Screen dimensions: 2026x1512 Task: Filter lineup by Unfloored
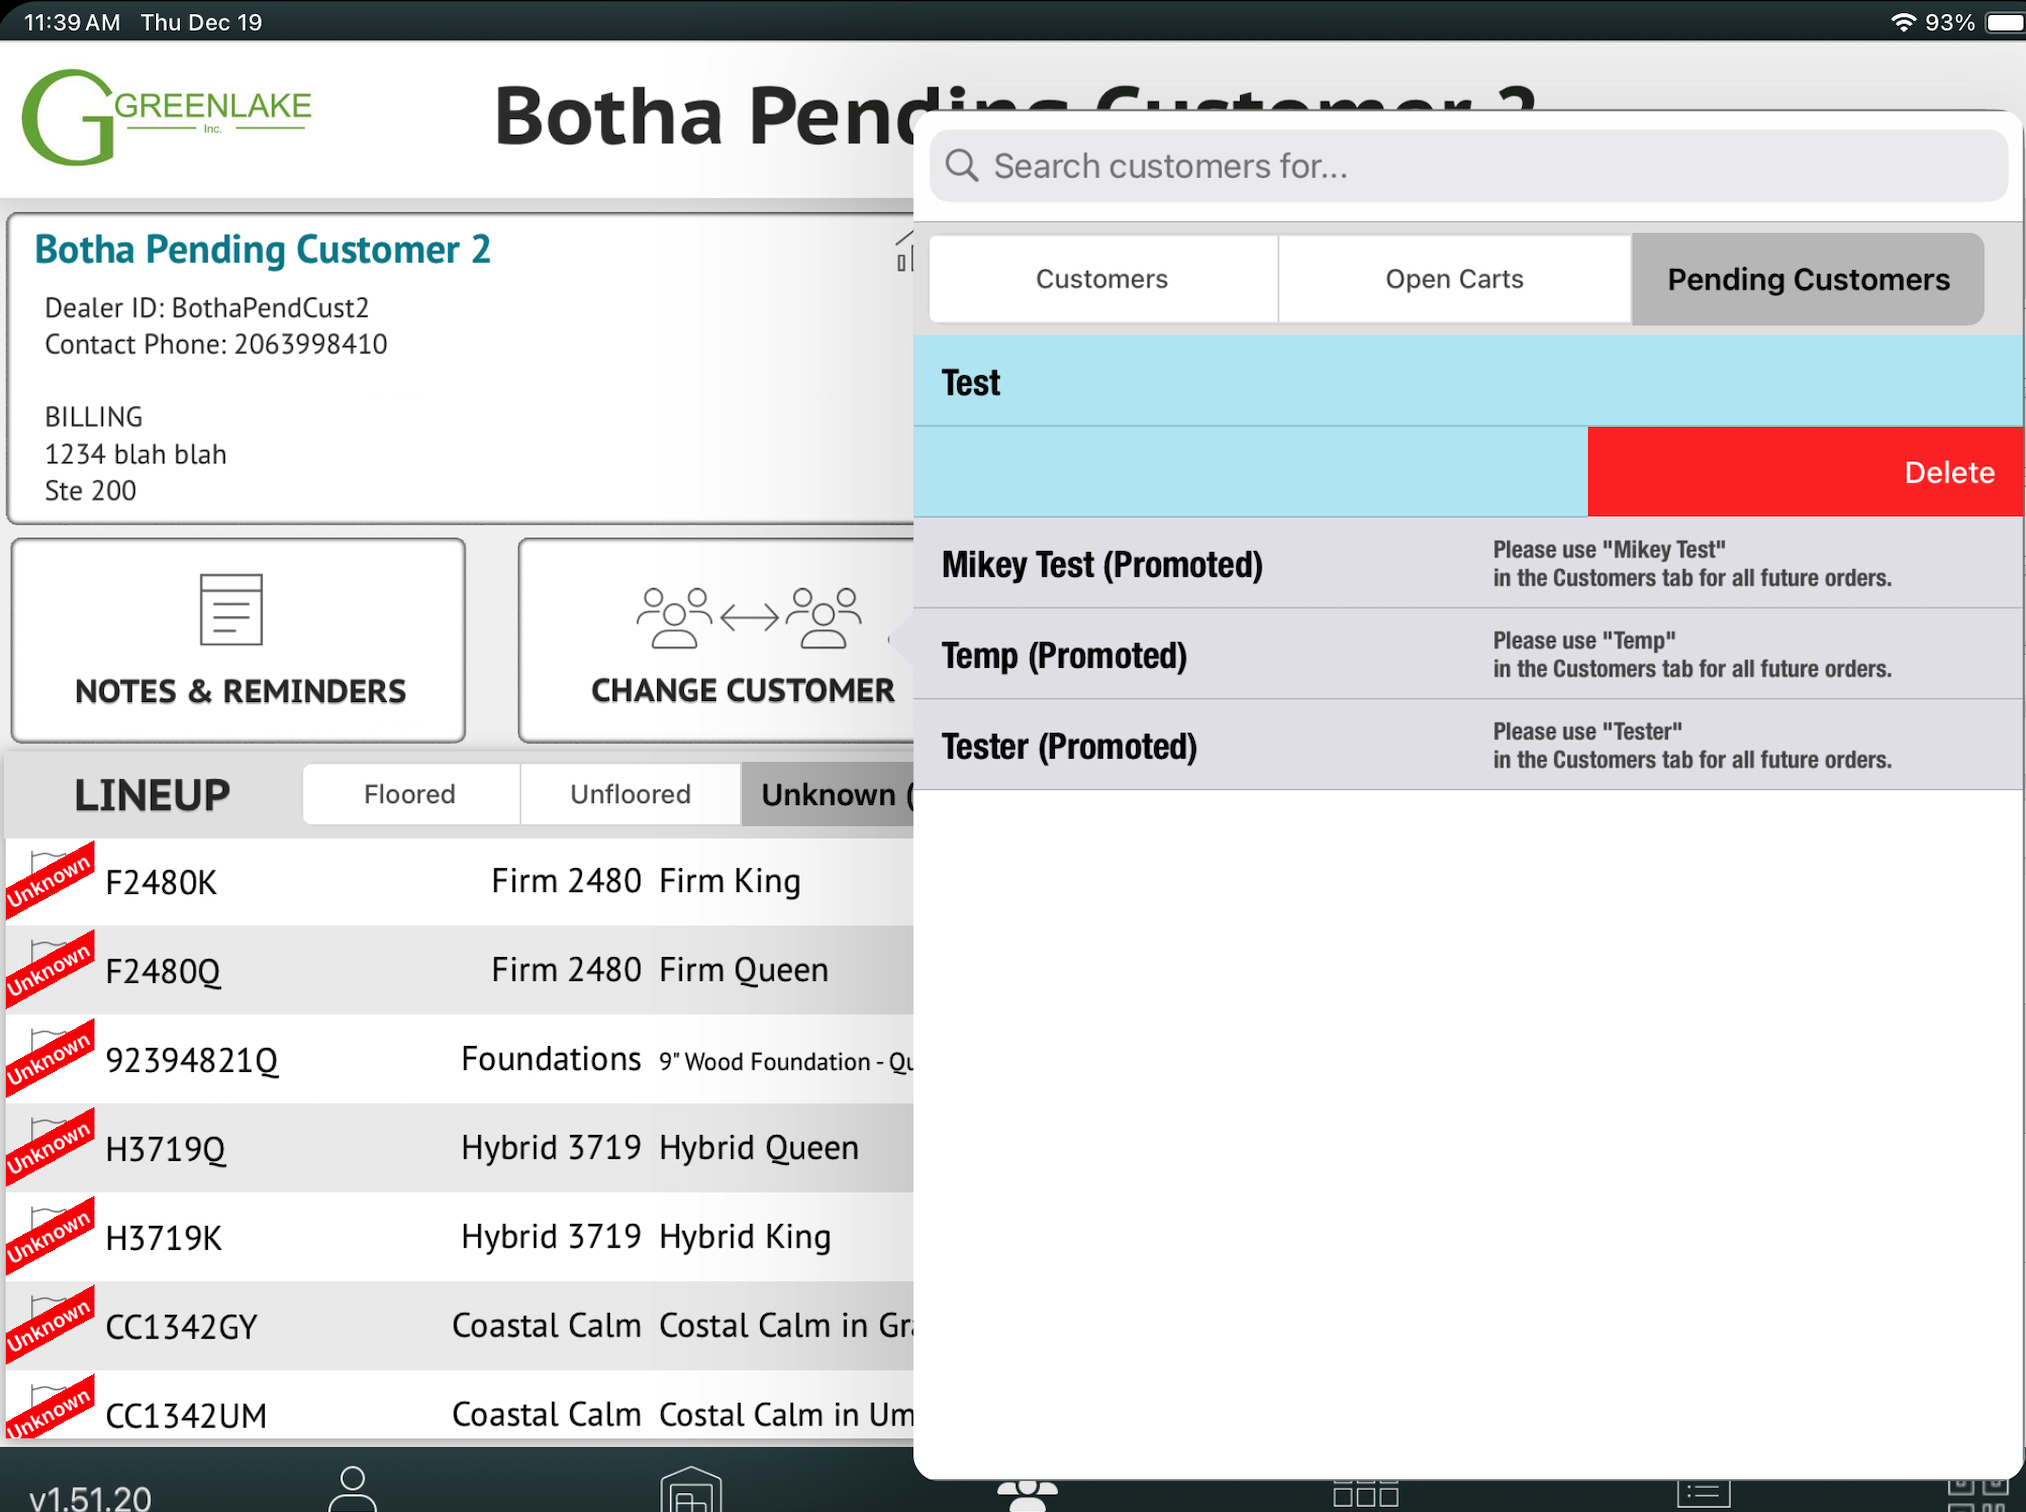(x=630, y=794)
